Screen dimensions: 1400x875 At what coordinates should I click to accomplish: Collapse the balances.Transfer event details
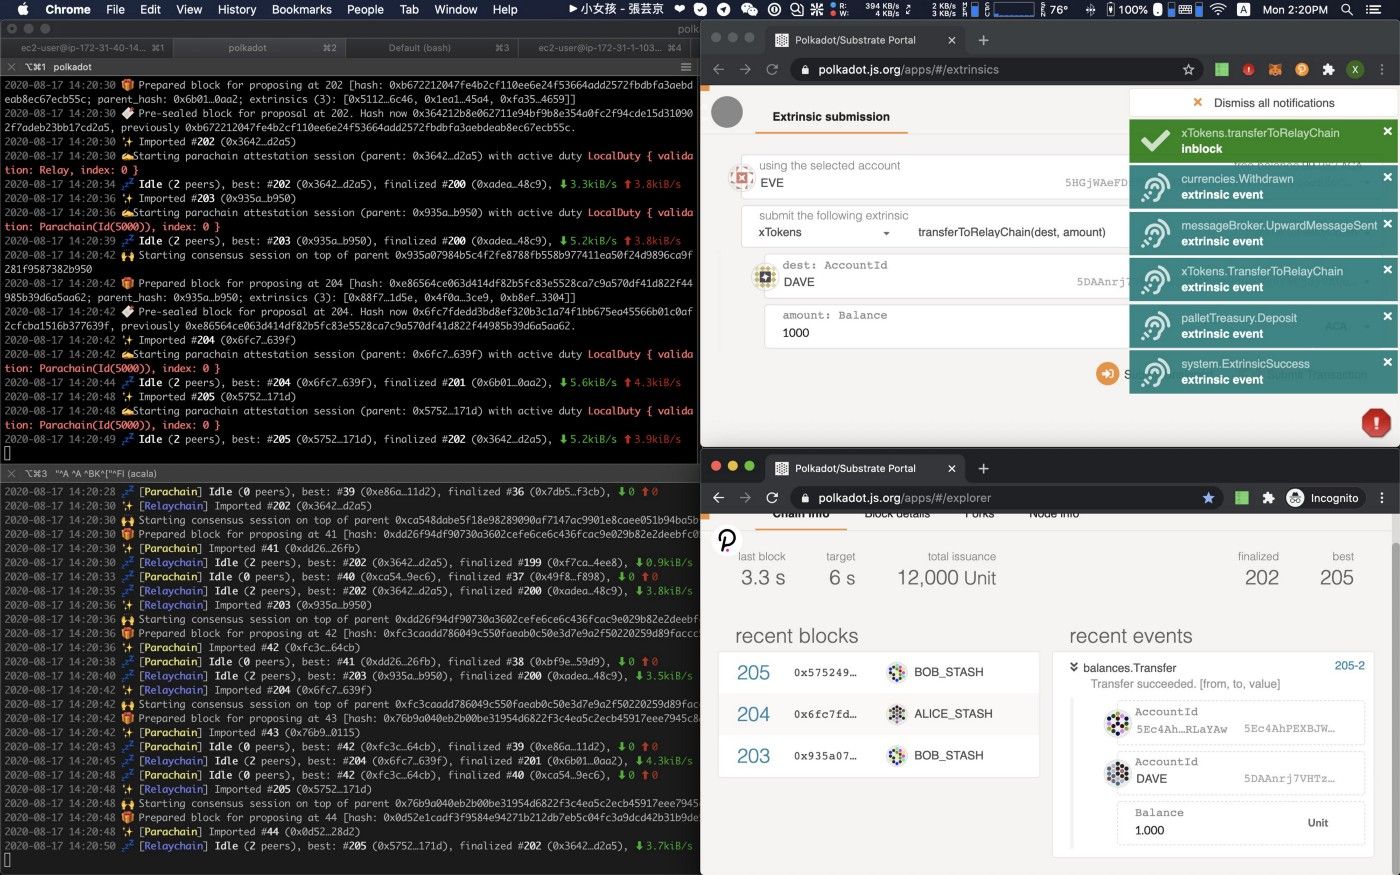click(1074, 667)
